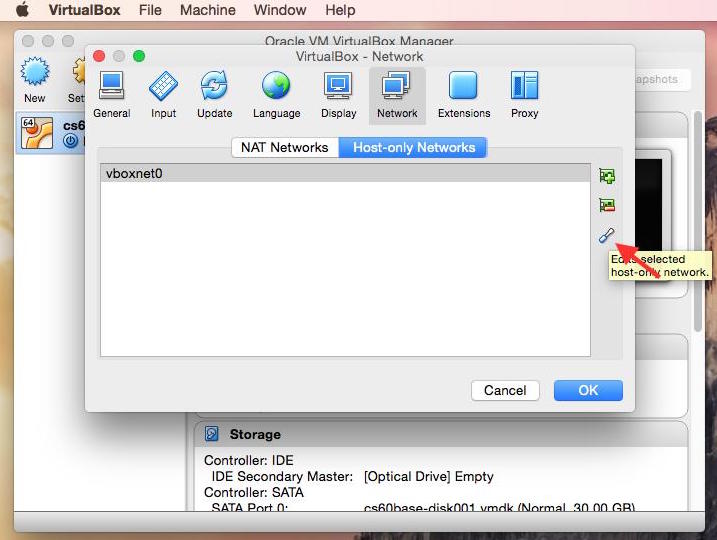Open the Extensions preferences pane
Viewport: 717px width, 540px height.
pos(464,95)
